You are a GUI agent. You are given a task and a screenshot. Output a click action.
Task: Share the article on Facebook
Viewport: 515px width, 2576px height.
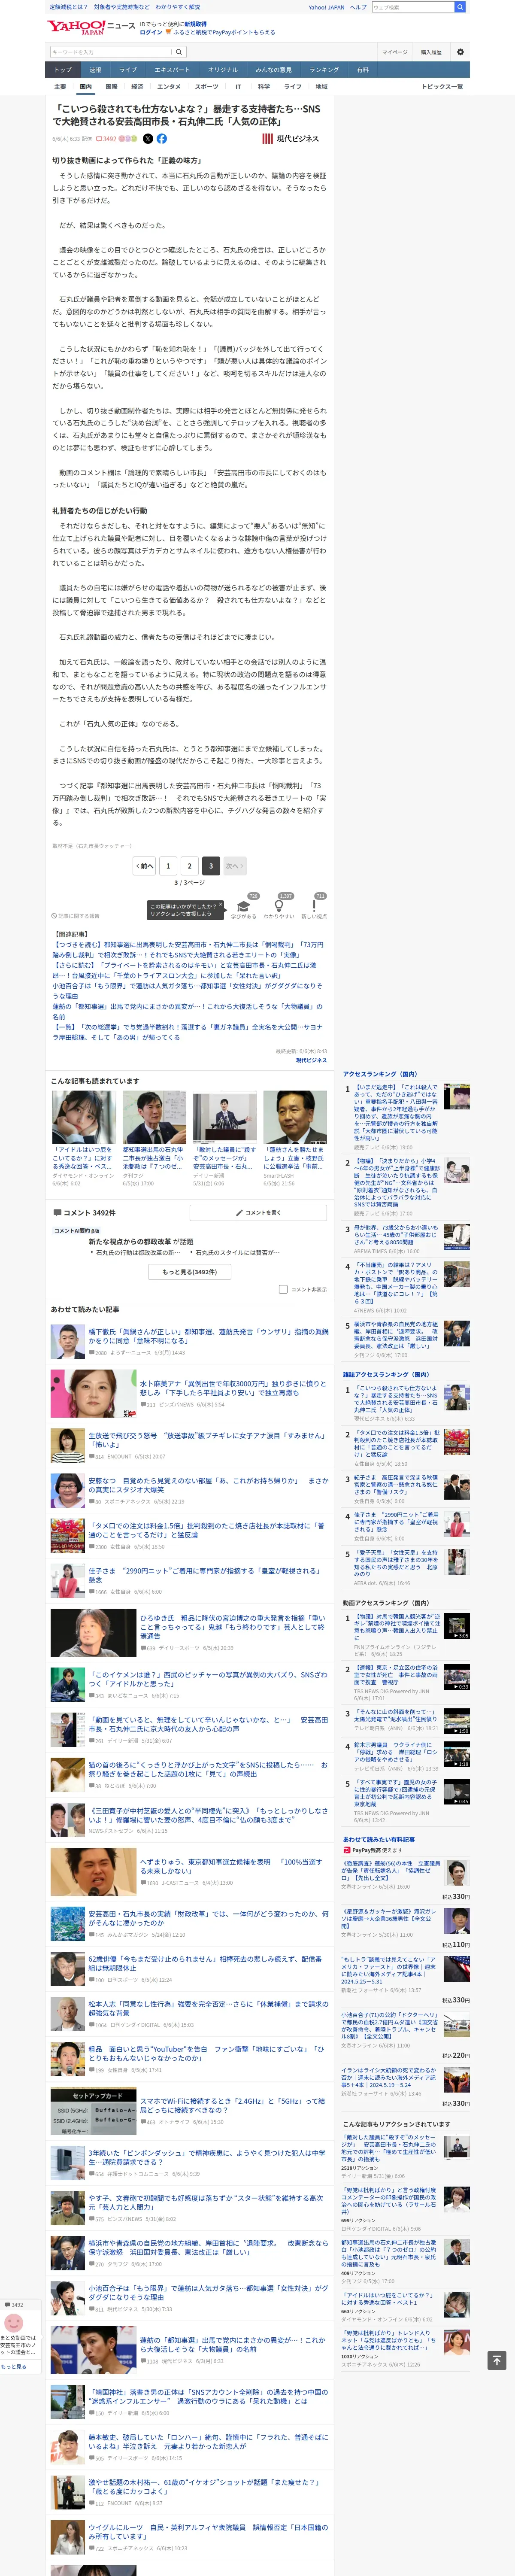pos(162,139)
